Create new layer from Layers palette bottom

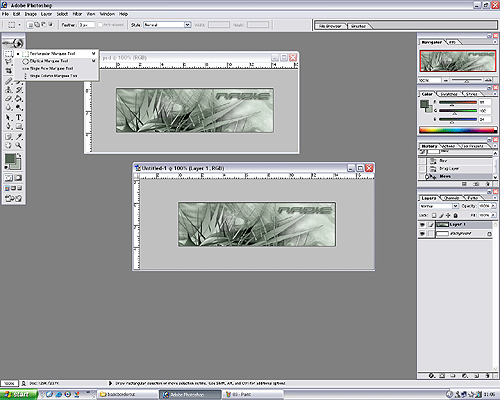point(476,376)
